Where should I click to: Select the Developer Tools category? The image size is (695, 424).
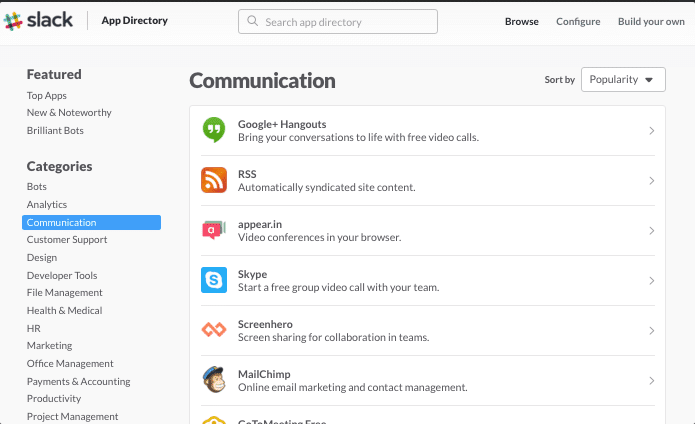tap(62, 276)
